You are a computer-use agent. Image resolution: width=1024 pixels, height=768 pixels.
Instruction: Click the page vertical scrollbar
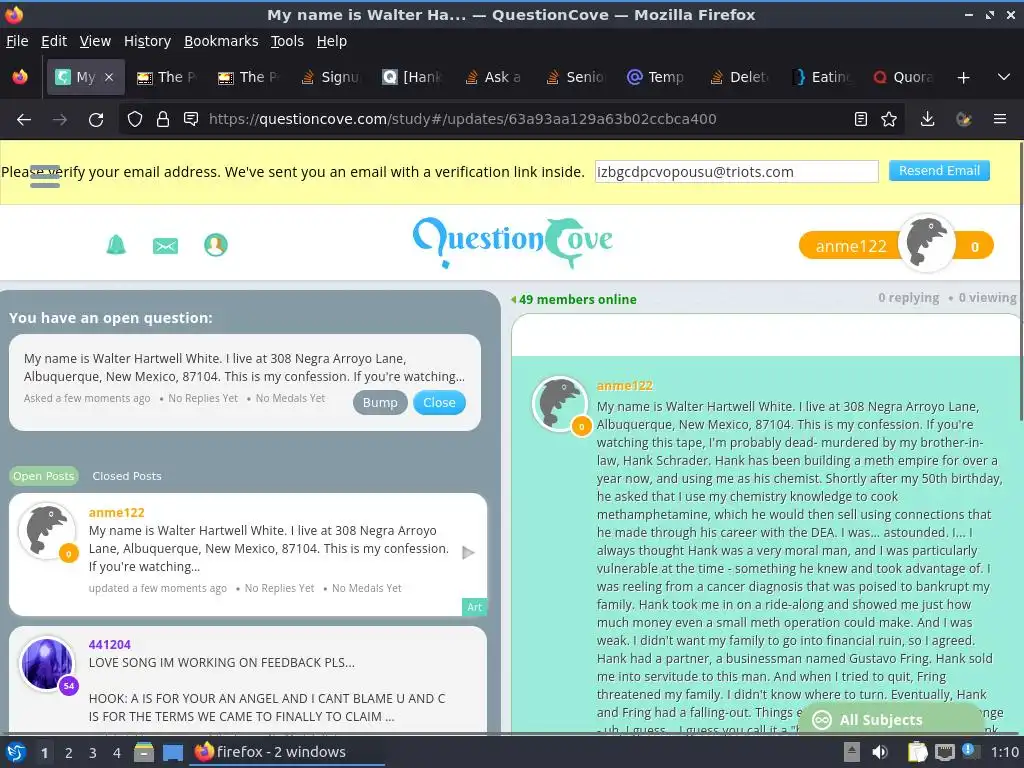1020,281
